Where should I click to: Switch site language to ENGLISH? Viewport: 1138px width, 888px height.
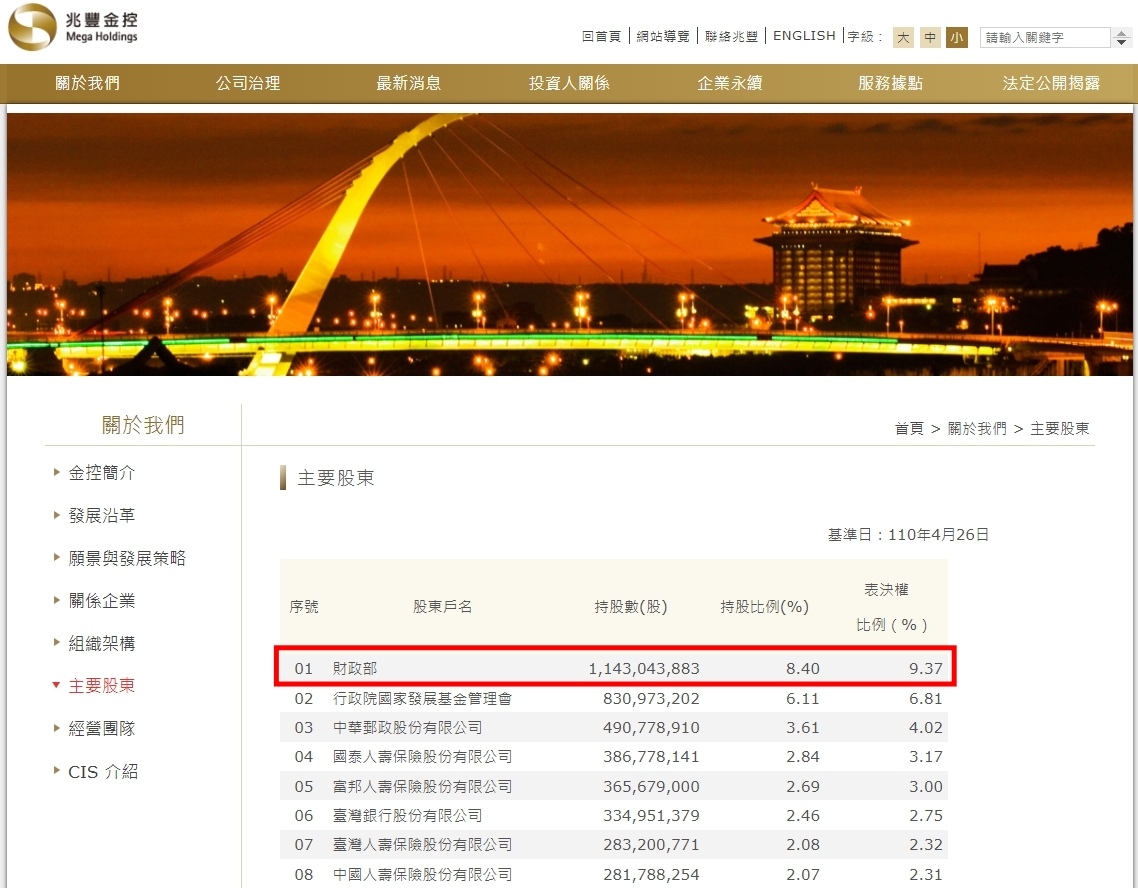[804, 36]
